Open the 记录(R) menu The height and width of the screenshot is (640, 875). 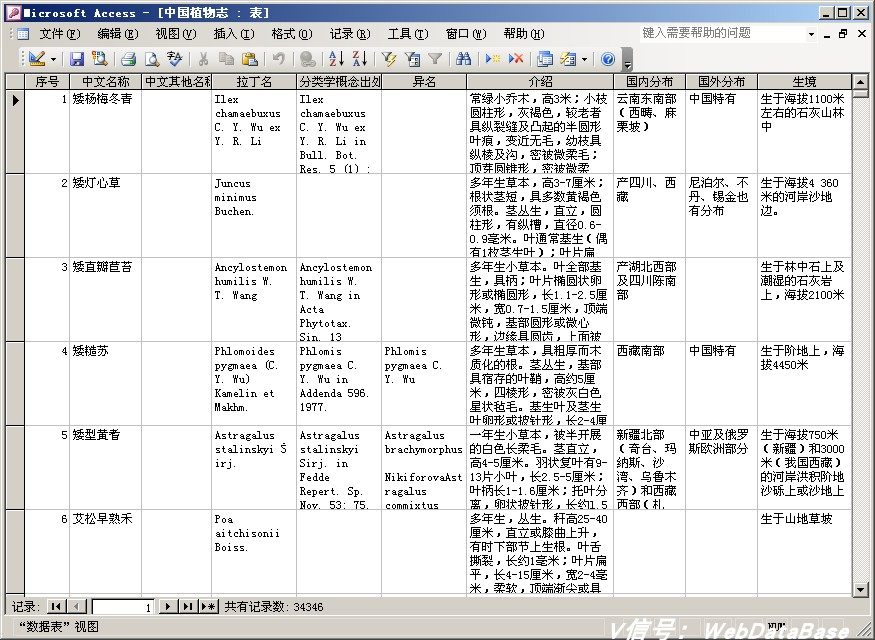[x=349, y=34]
